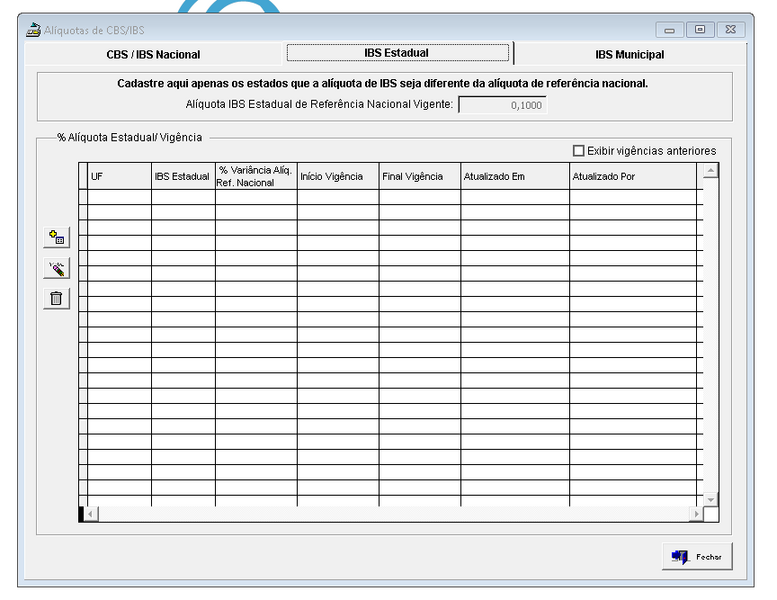Enable Exibir vigências anteriores checkbox
777x600 pixels.
tap(578, 151)
